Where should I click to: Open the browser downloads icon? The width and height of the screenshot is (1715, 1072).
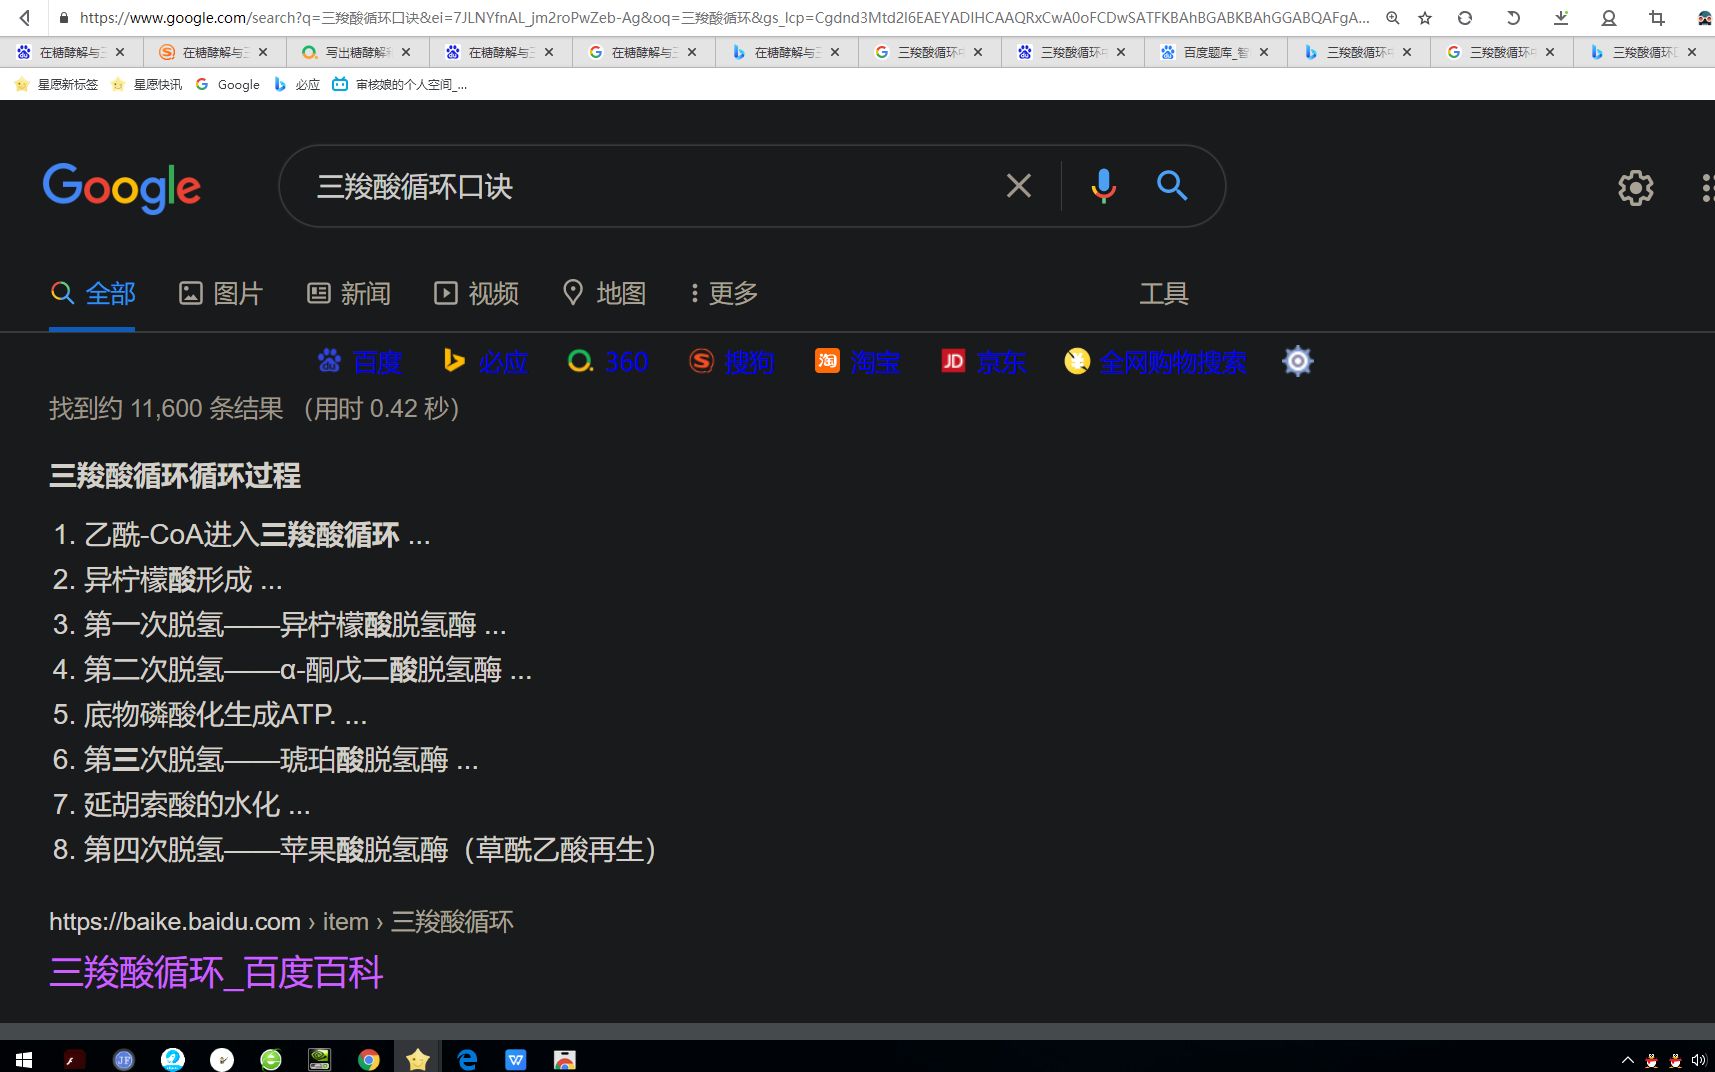click(x=1561, y=18)
